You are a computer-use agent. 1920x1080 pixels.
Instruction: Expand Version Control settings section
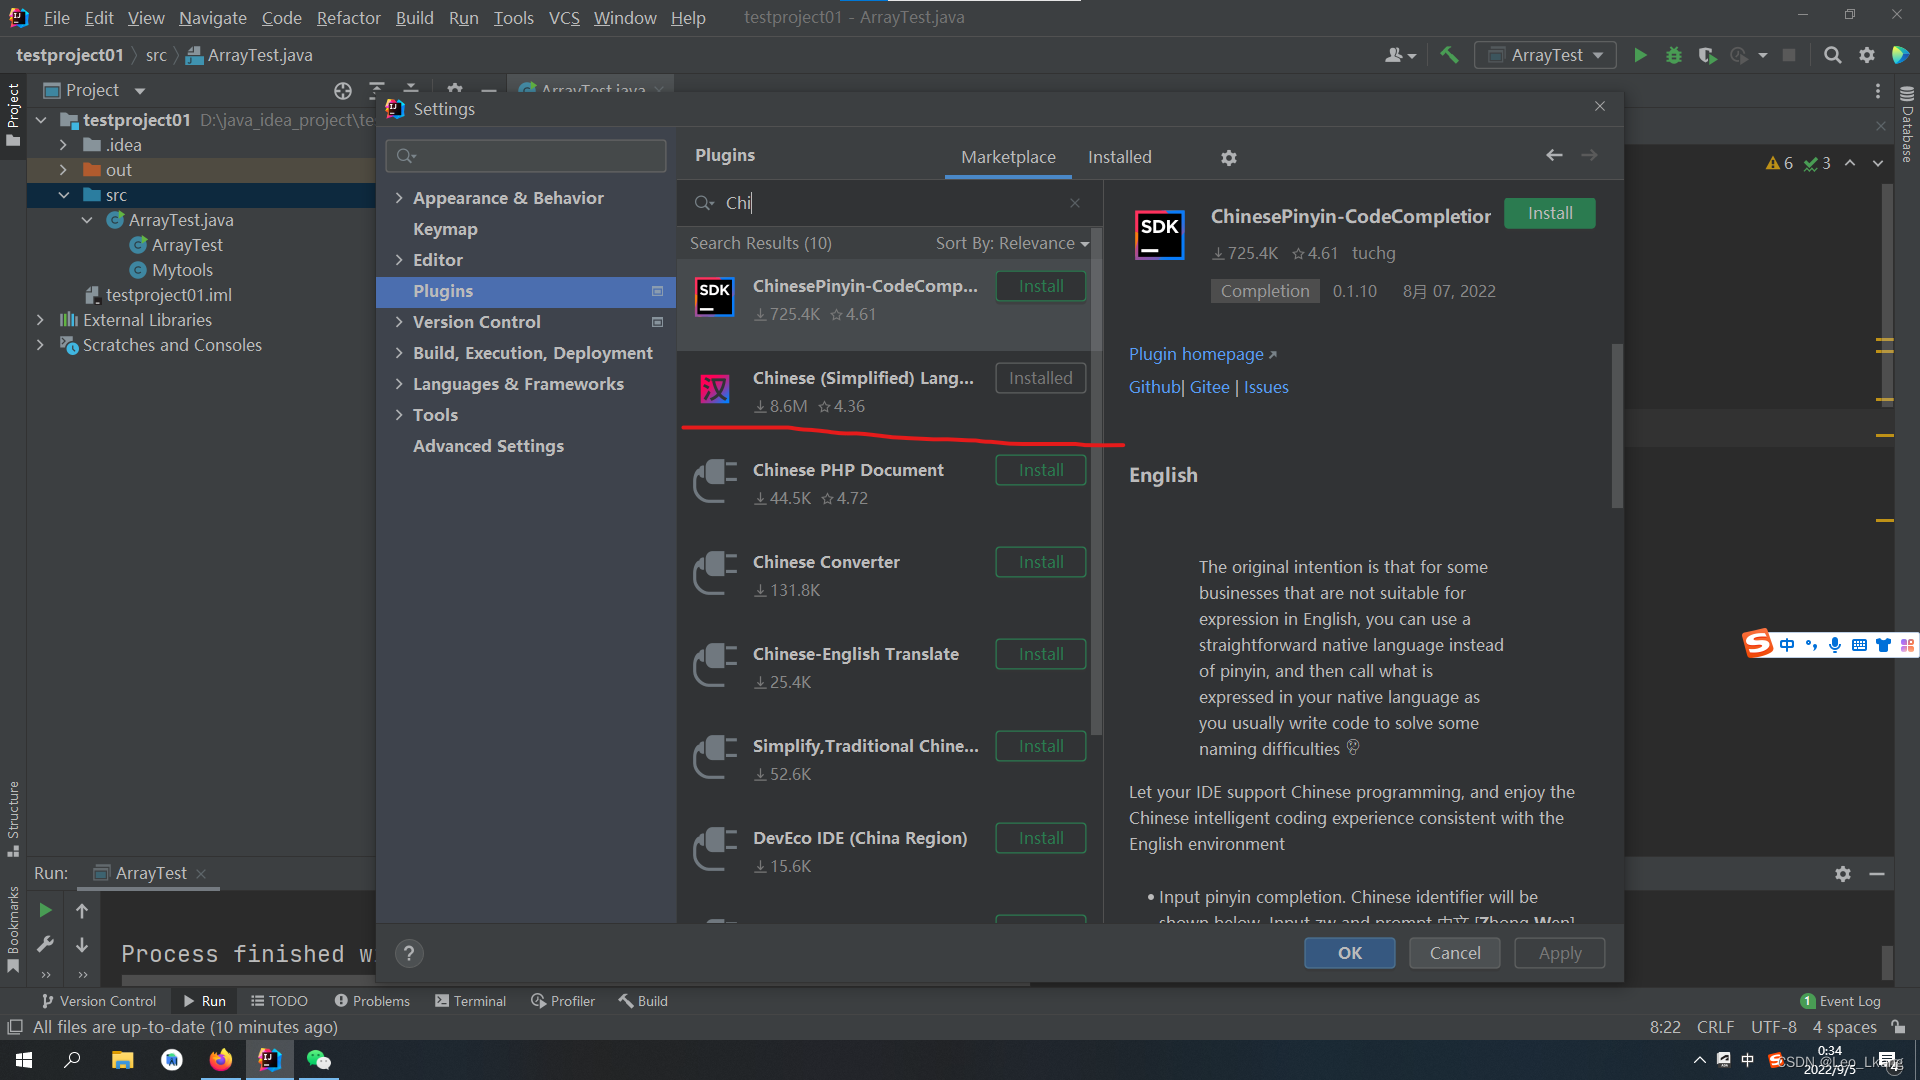[399, 322]
